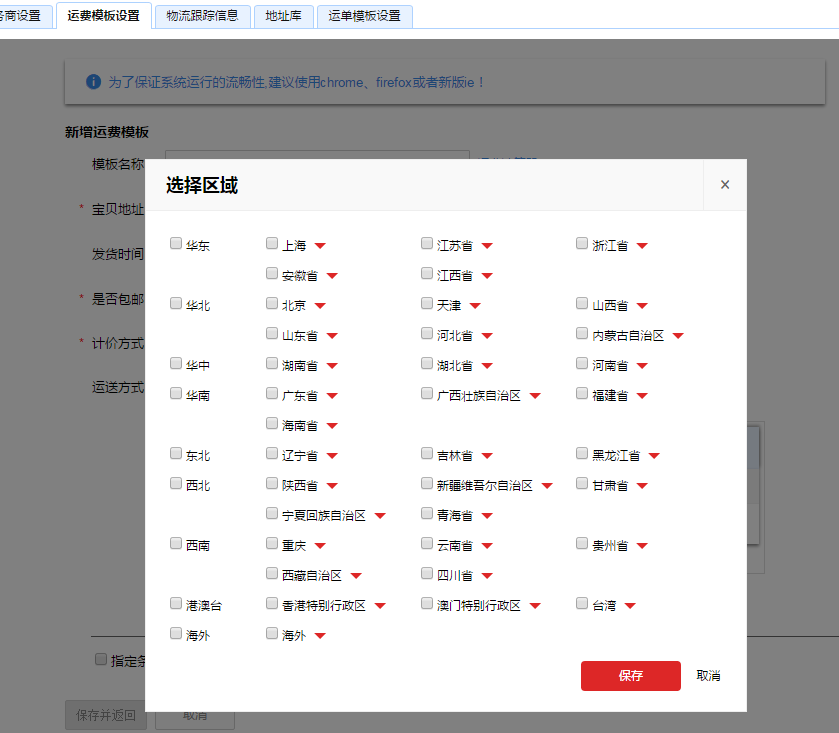Click the red 保存 button
This screenshot has width=839, height=733.
pyautogui.click(x=630, y=676)
